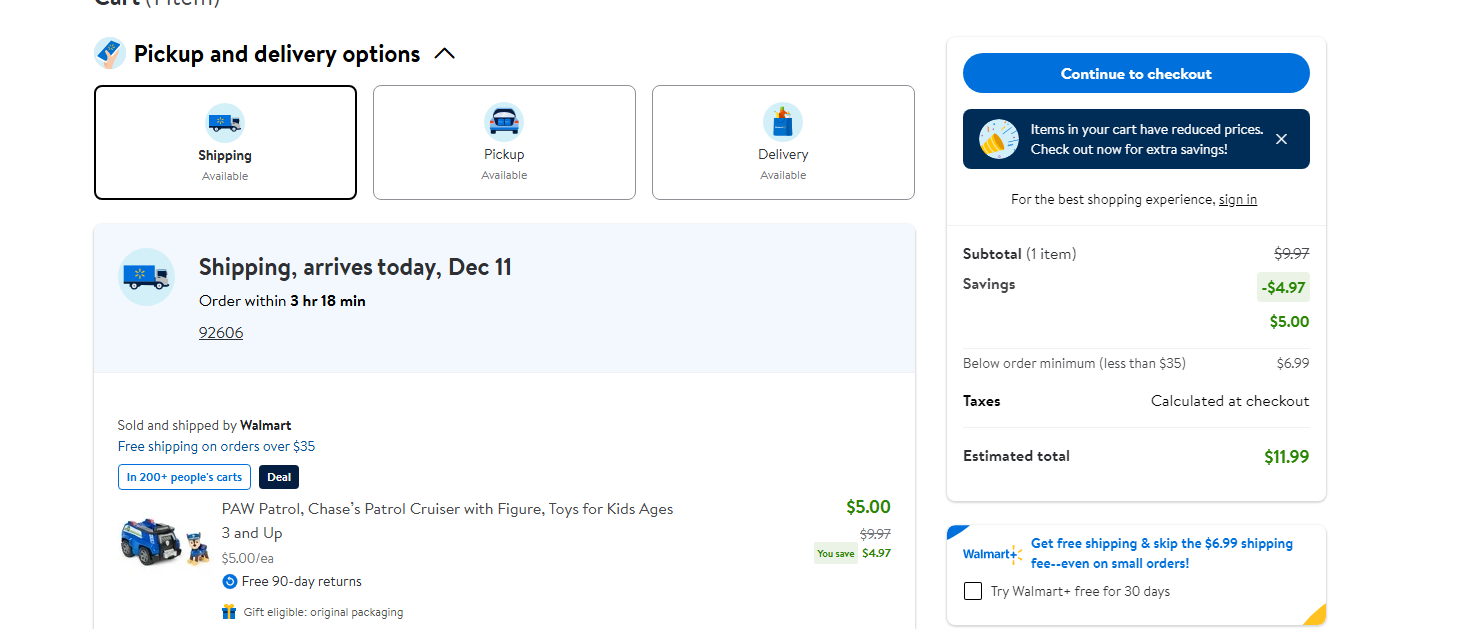Open the Get free shipping Walmart+ offer text
This screenshot has width=1469, height=629.
tap(1162, 554)
